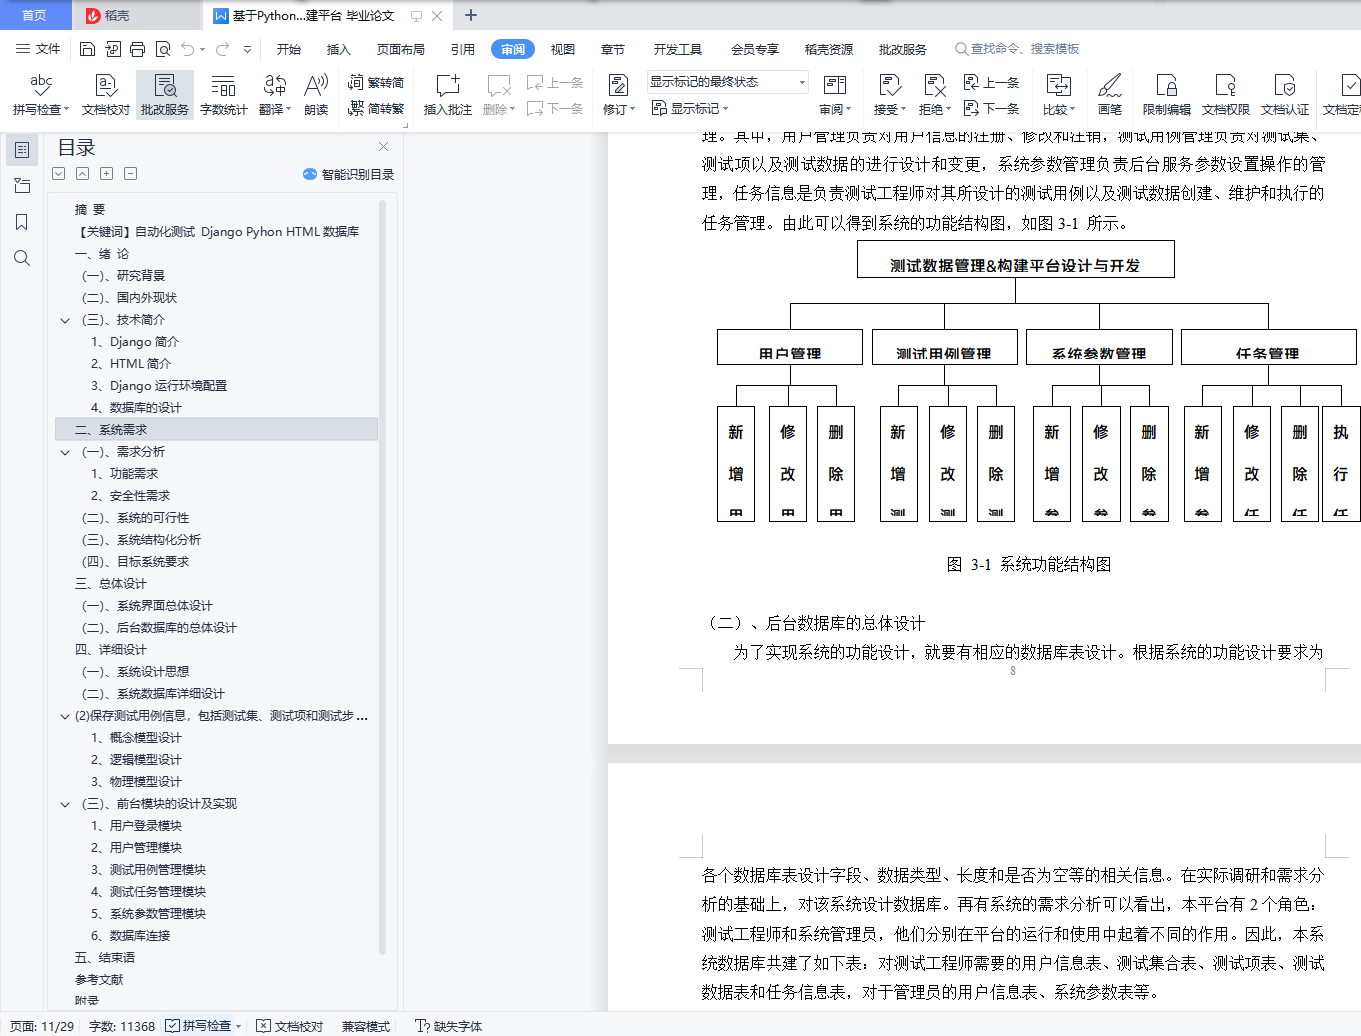Switch to the 插入 ribbon tab
The height and width of the screenshot is (1036, 1361).
pyautogui.click(x=339, y=49)
